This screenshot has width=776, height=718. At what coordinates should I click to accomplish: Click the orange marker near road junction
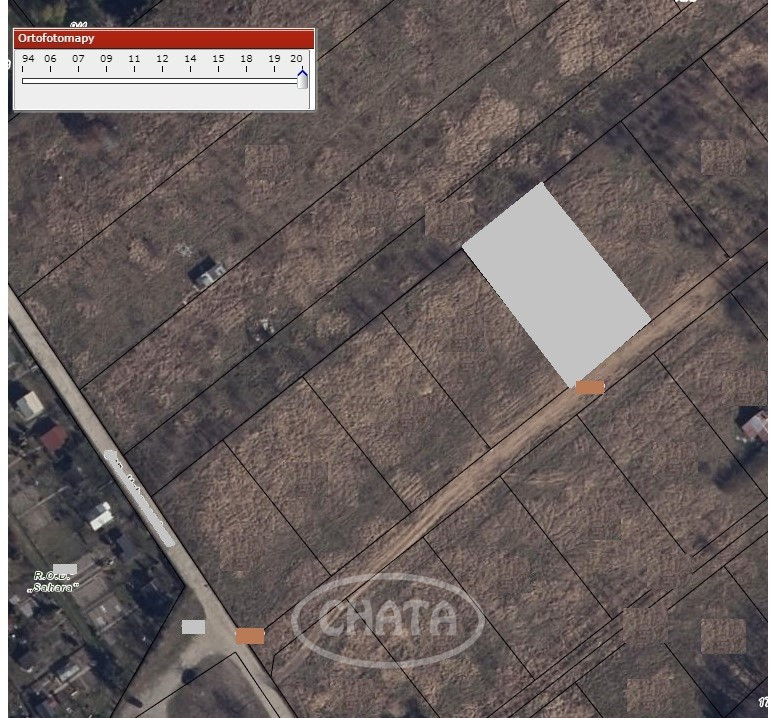coord(250,636)
